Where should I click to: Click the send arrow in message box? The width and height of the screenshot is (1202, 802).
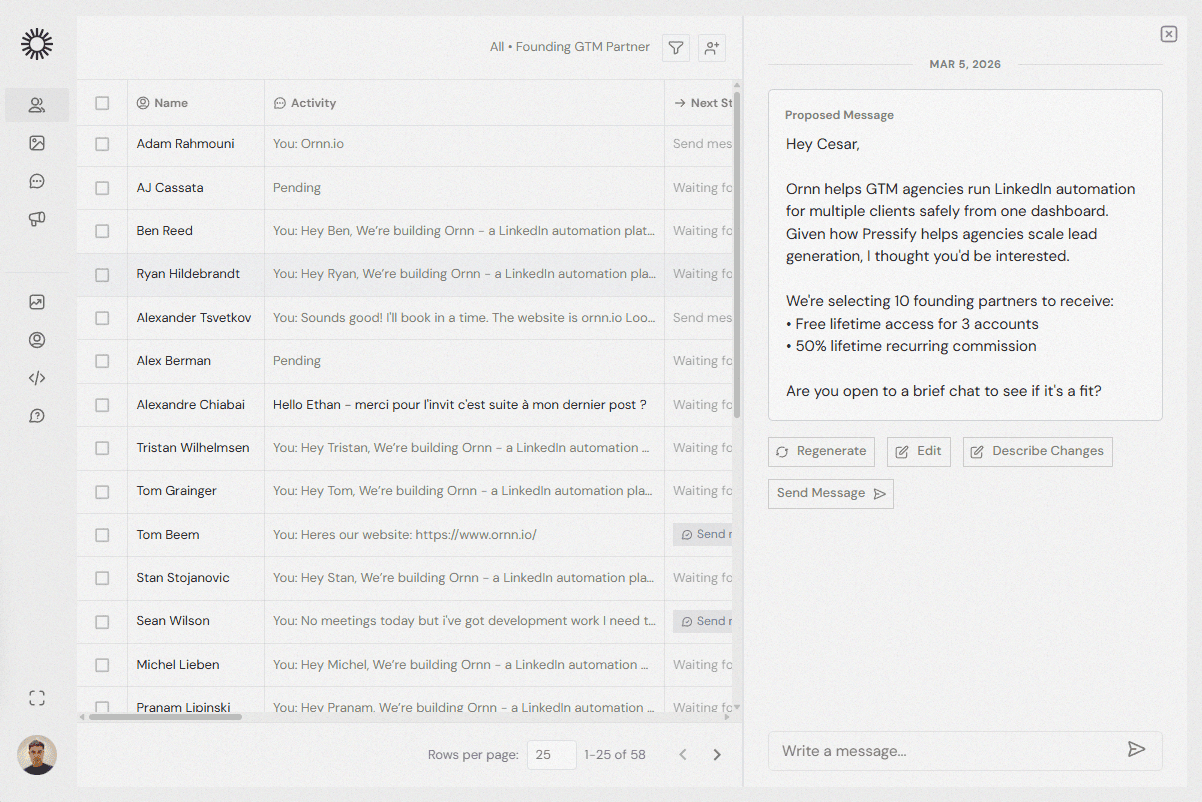(1136, 749)
